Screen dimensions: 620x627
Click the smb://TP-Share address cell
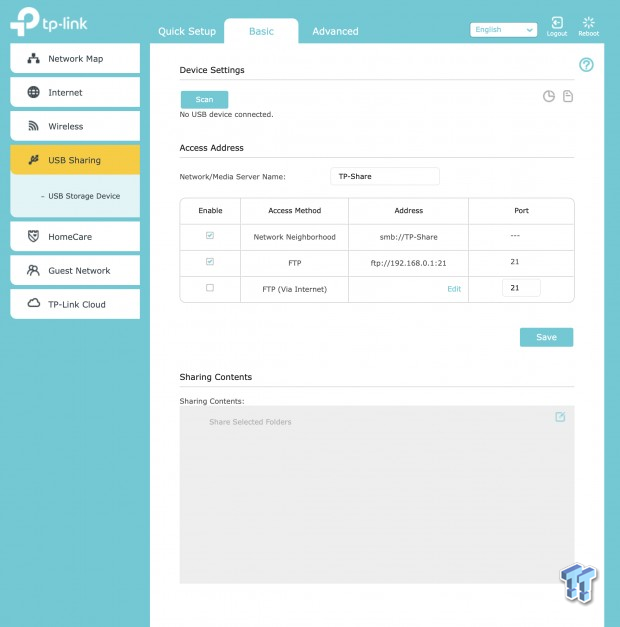click(408, 237)
